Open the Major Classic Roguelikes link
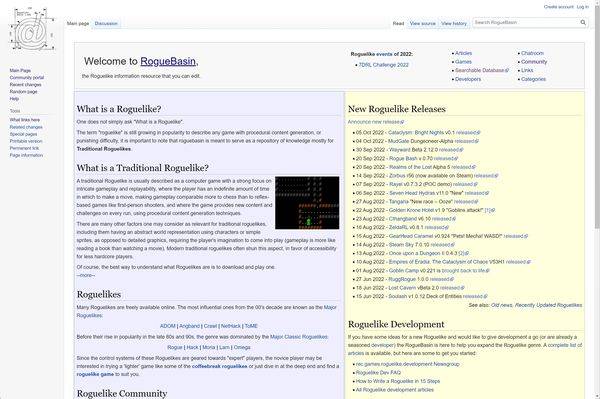 tap(299, 337)
